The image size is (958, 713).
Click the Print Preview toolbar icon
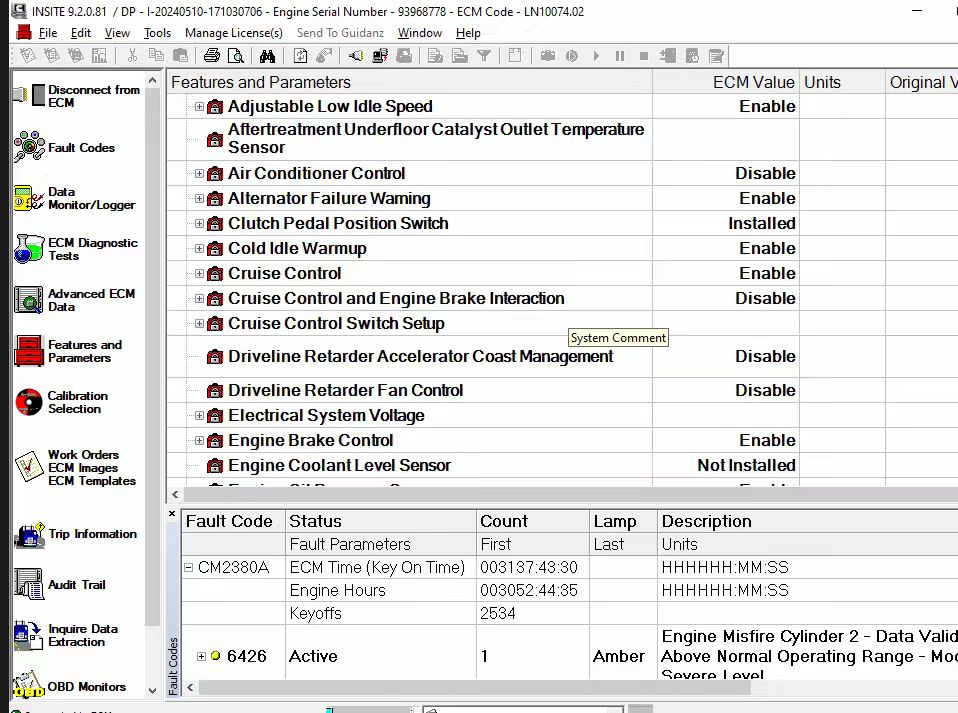click(x=237, y=56)
